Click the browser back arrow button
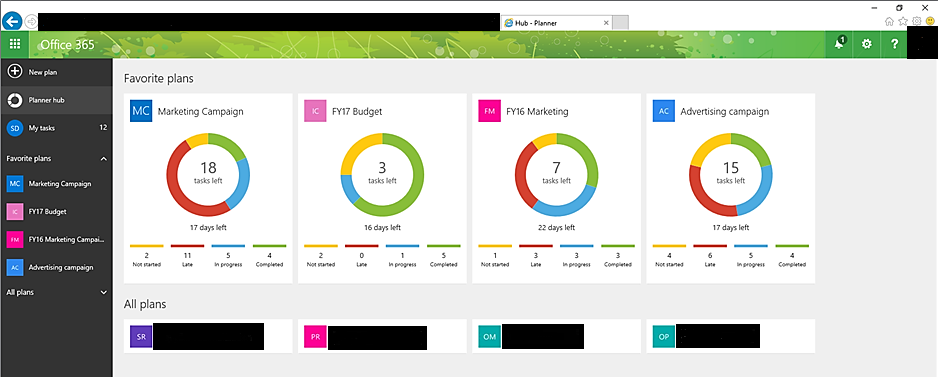Viewport: 938px width, 377px height. [x=12, y=22]
